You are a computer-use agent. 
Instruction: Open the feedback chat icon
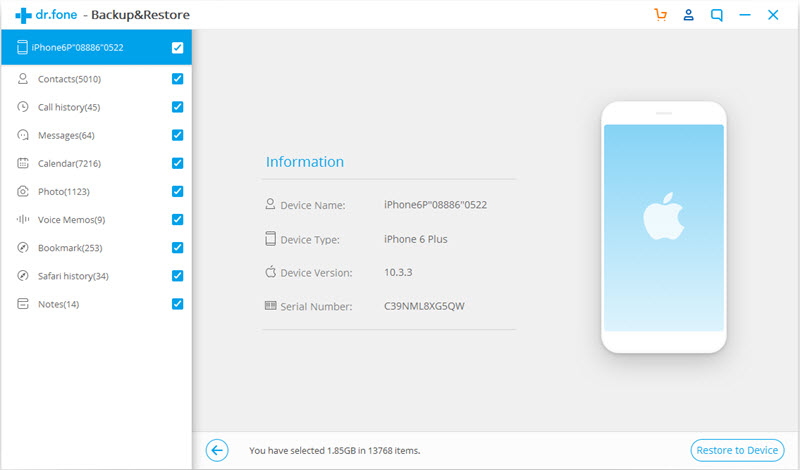click(717, 15)
